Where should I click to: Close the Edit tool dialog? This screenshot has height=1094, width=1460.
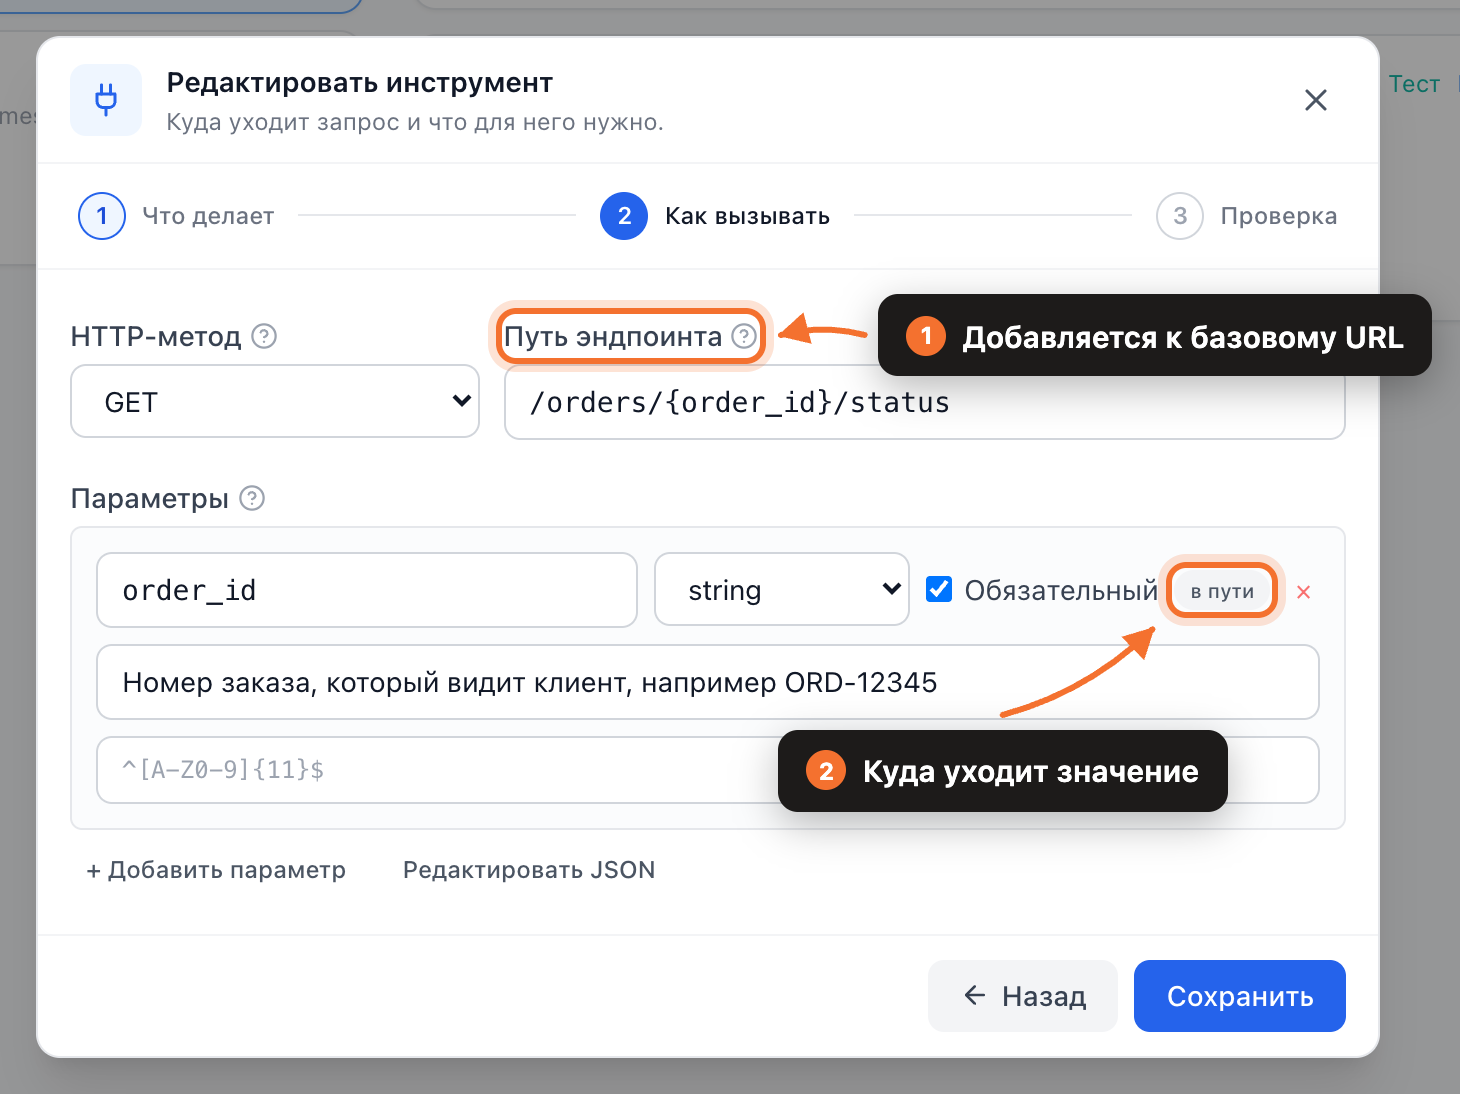coord(1316,100)
